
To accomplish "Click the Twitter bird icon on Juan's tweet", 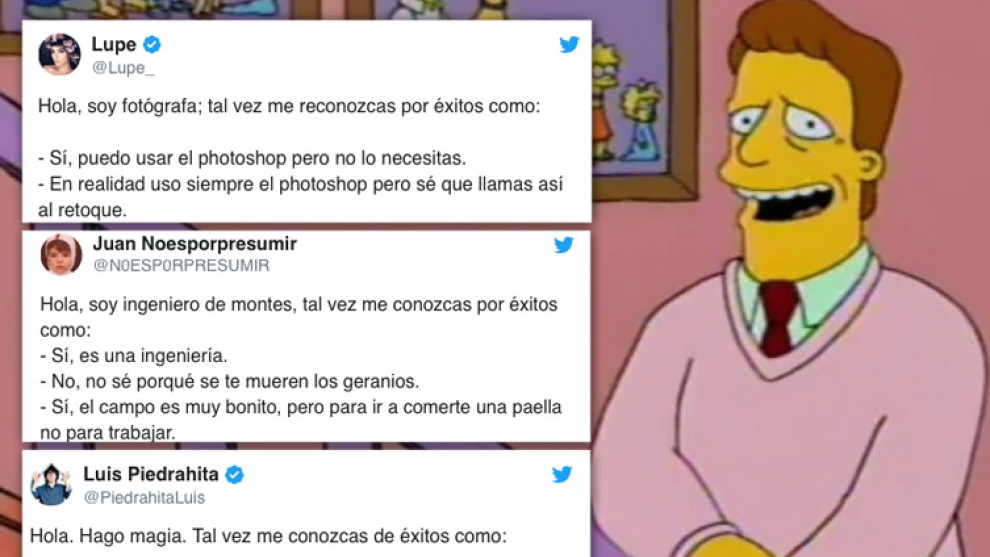I will pyautogui.click(x=563, y=244).
